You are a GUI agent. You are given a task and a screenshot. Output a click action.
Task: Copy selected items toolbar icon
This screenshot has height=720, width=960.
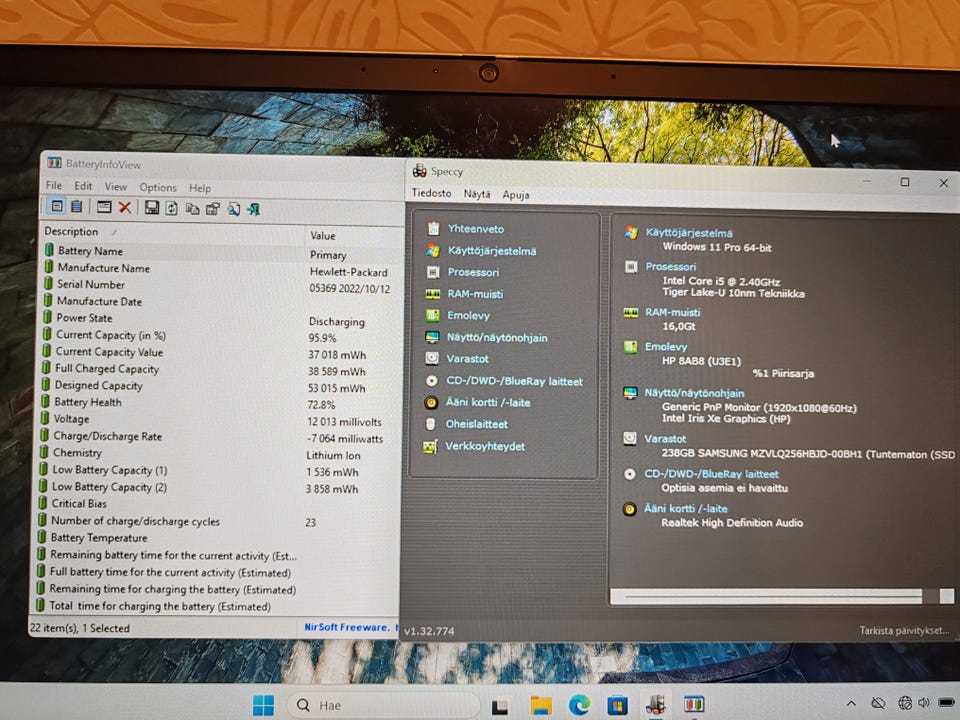192,209
